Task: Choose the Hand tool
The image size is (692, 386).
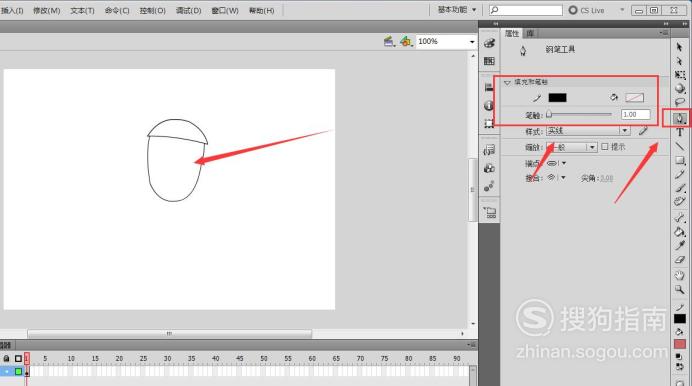Action: (680, 276)
